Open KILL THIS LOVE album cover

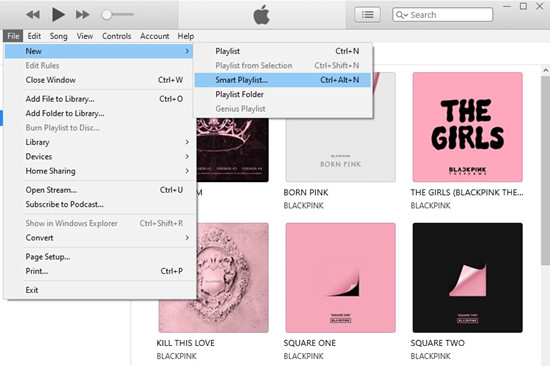point(233,278)
